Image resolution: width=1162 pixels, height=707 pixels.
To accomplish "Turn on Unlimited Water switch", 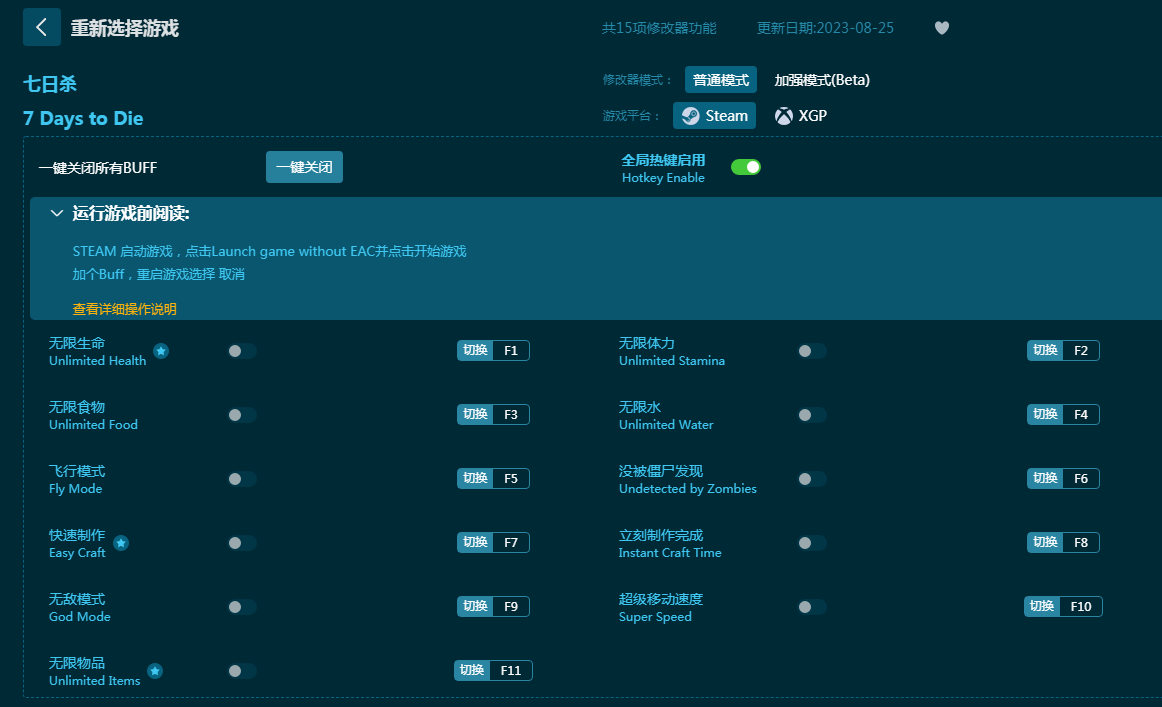I will pos(811,415).
